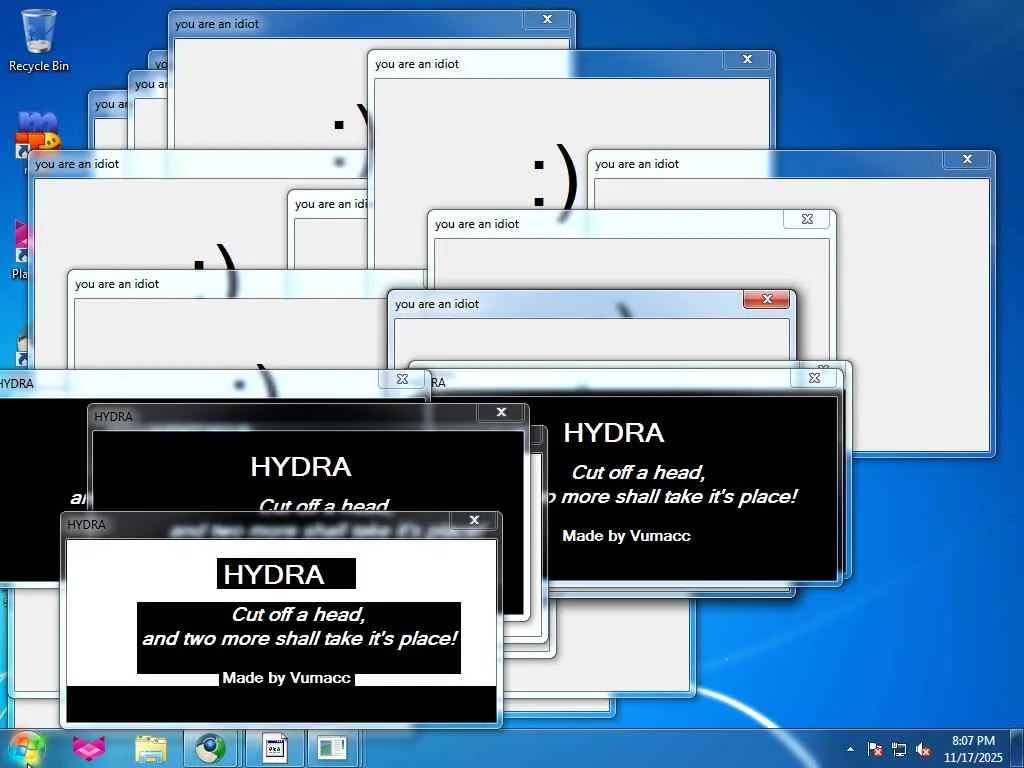Click the Show desktop strip beside the clock
The width and height of the screenshot is (1024, 768).
pos(1017,749)
